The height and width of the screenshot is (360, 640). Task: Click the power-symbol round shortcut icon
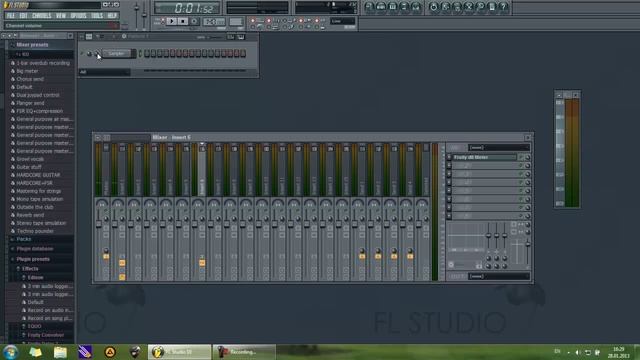click(433, 7)
